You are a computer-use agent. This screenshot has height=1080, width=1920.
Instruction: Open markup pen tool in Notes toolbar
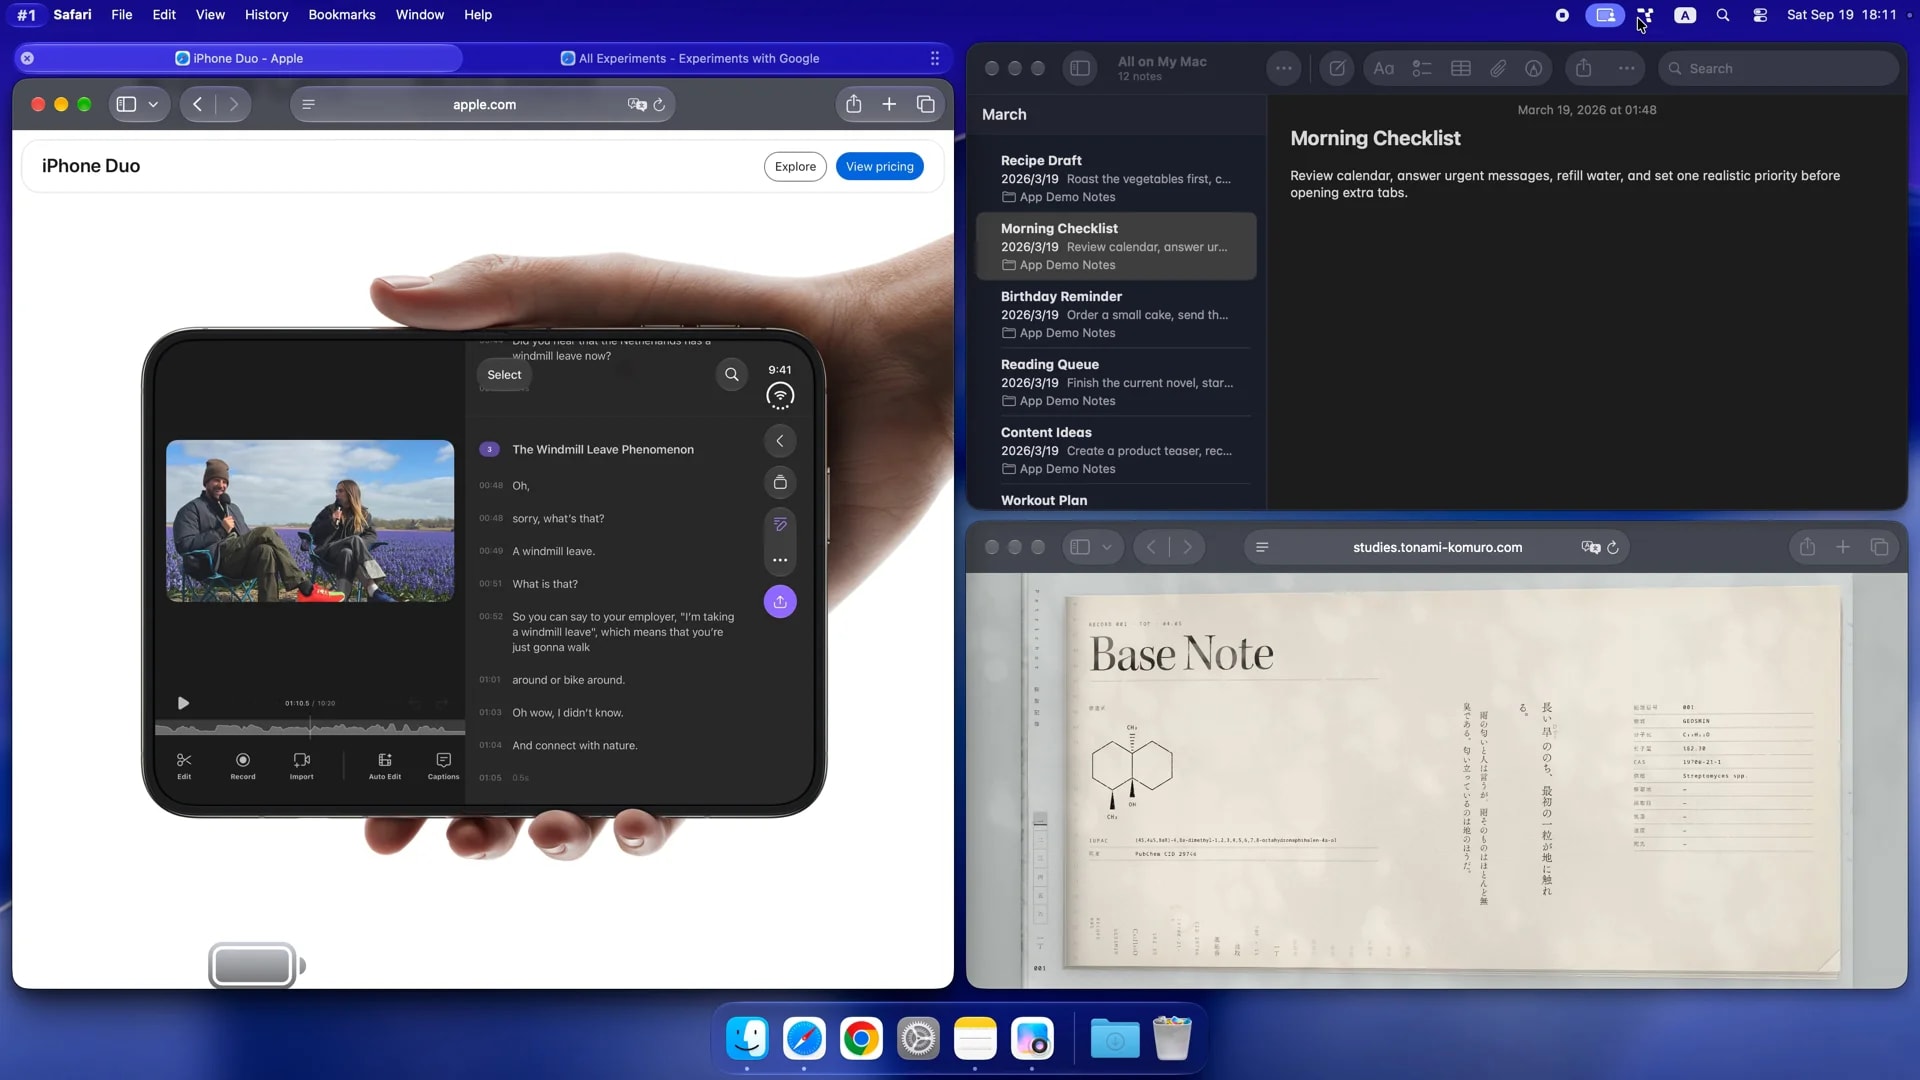pos(1534,68)
